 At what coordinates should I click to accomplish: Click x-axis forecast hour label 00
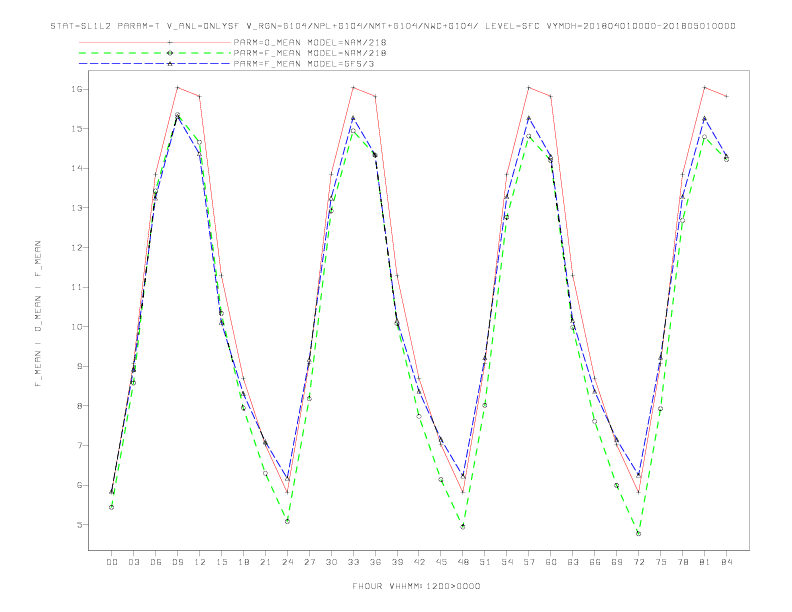pyautogui.click(x=112, y=562)
